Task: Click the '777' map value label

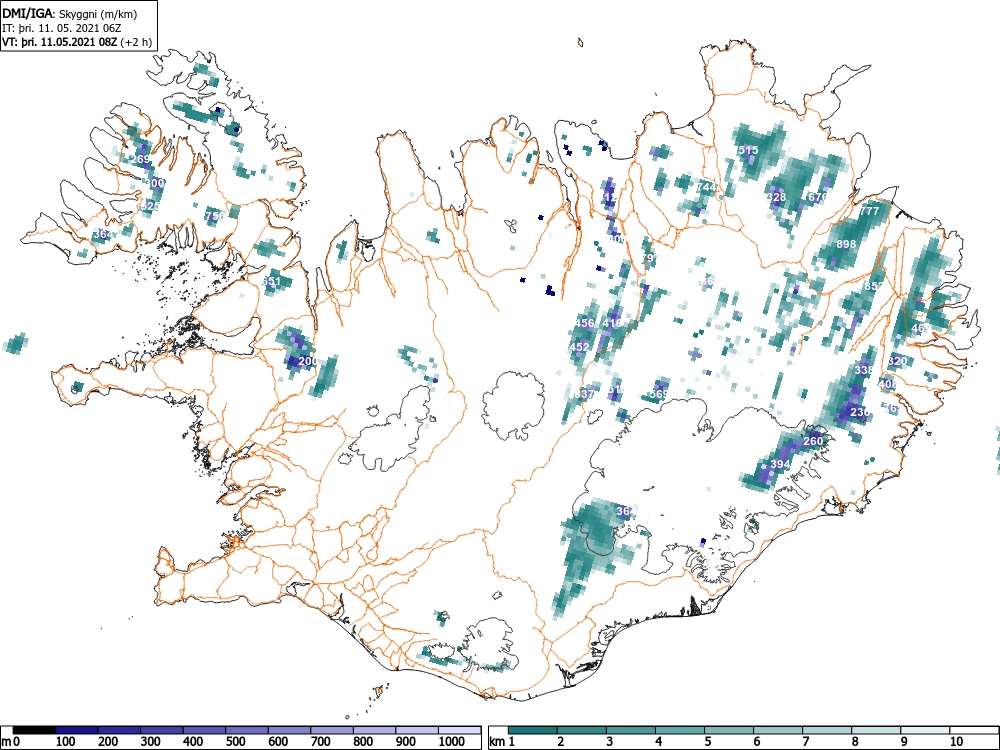Action: point(869,211)
